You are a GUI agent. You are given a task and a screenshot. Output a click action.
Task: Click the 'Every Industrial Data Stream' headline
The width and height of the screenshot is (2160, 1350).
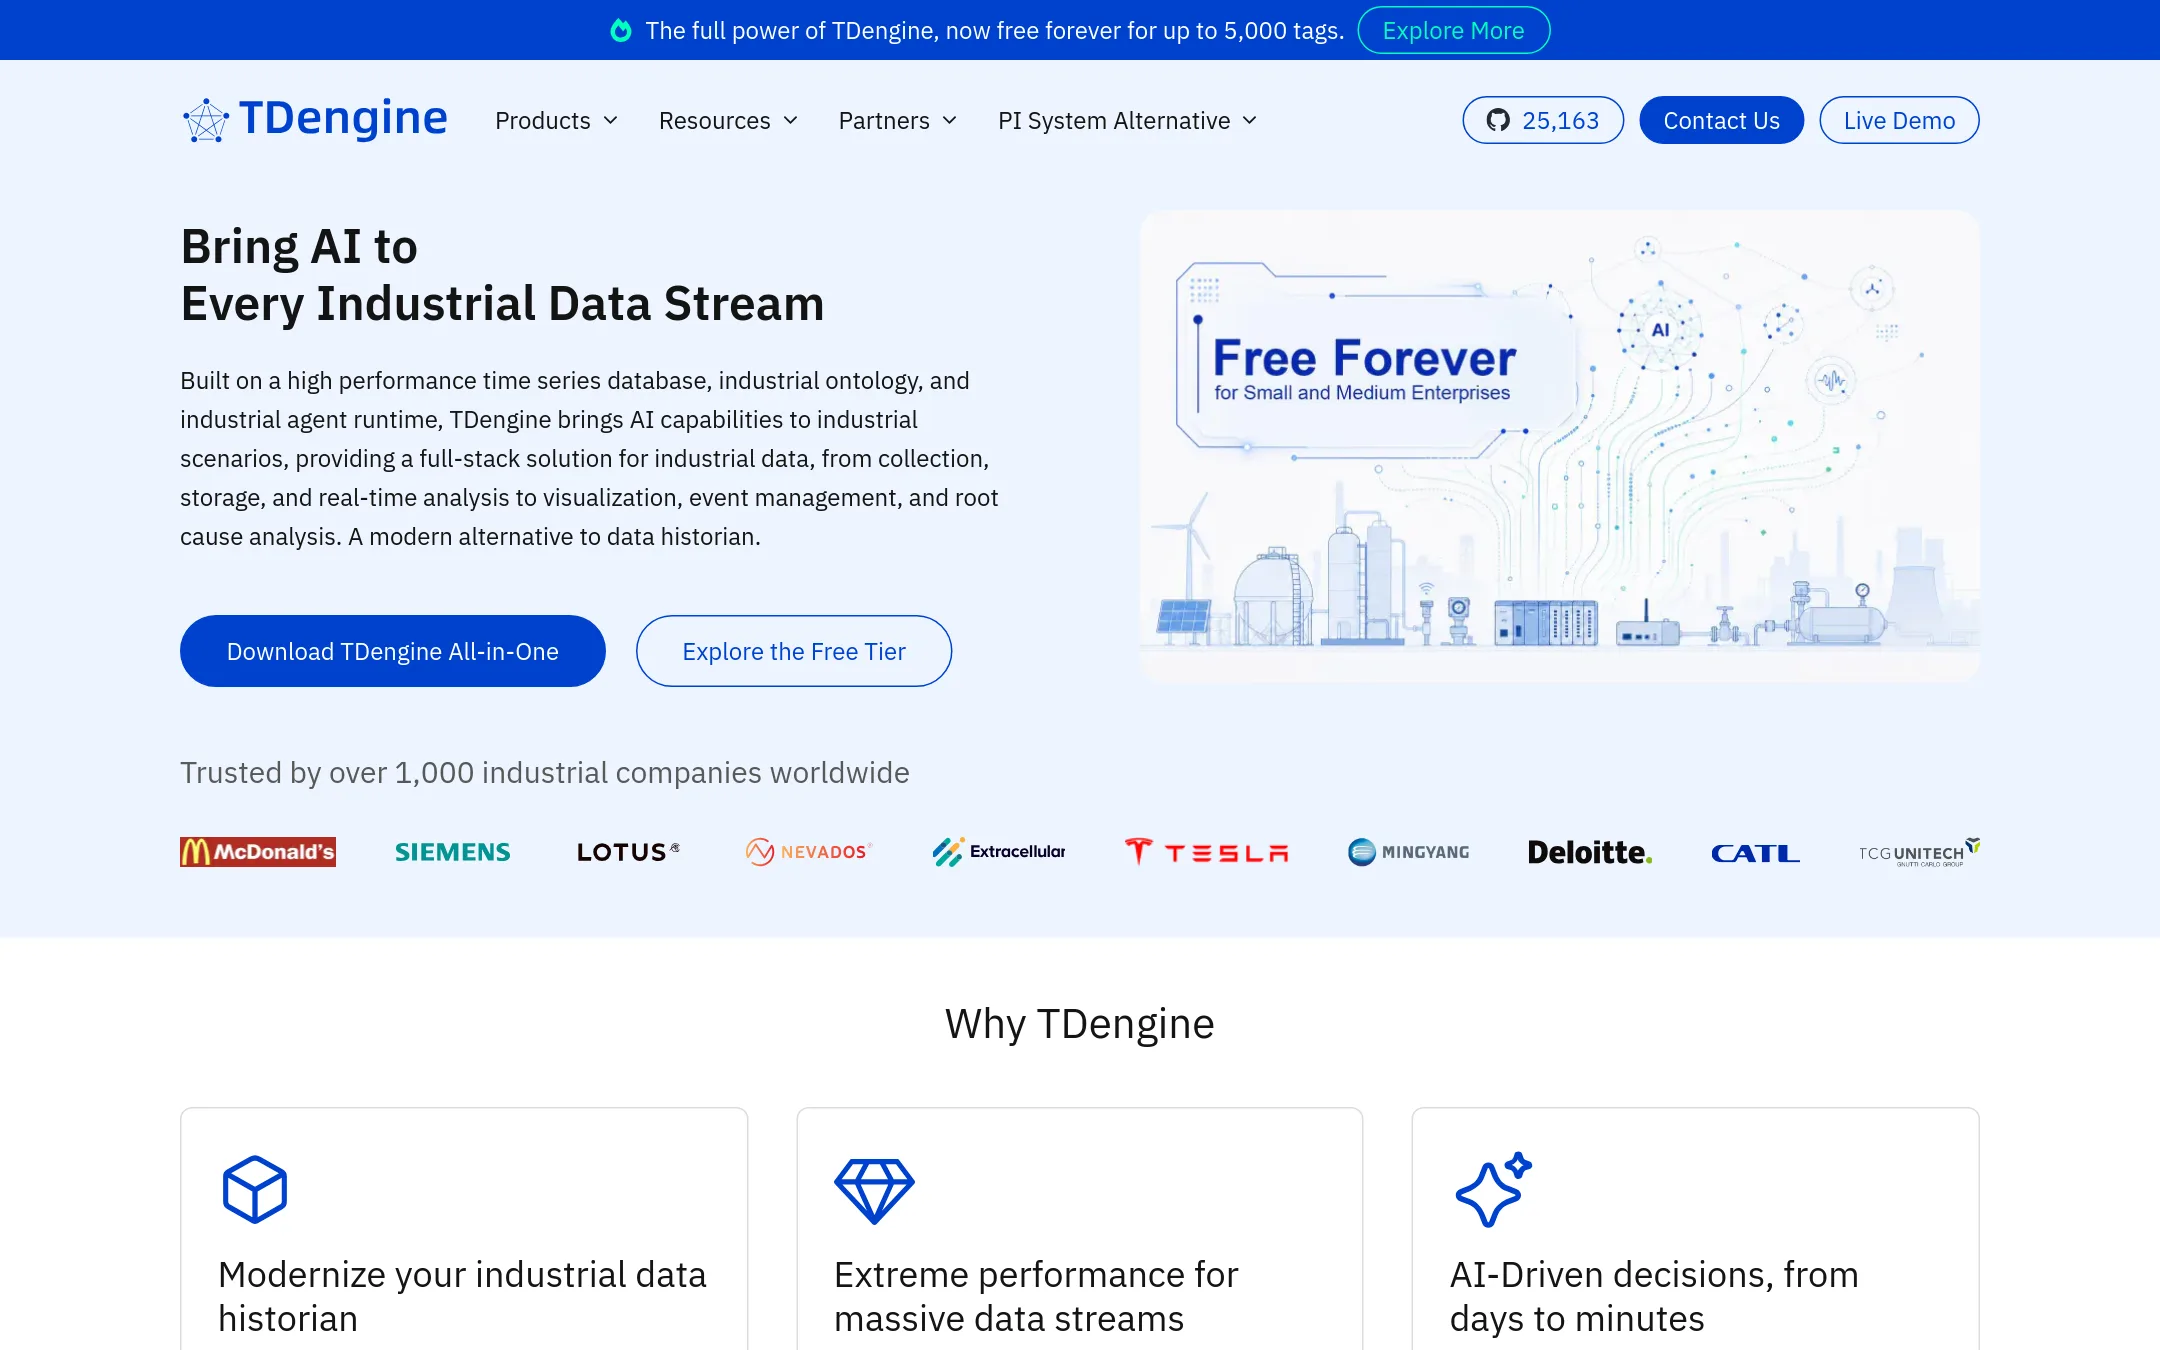pyautogui.click(x=502, y=303)
